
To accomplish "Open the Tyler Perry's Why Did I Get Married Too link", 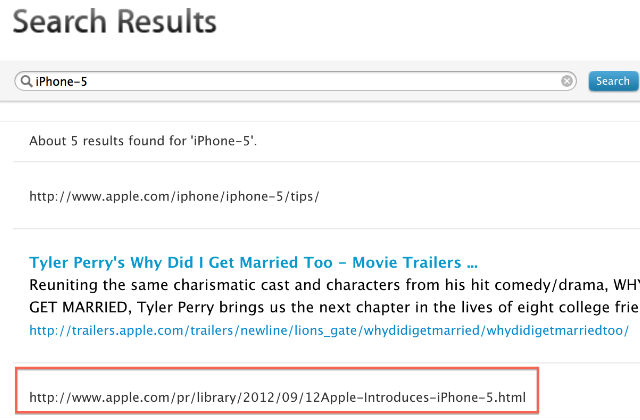I will 253,262.
